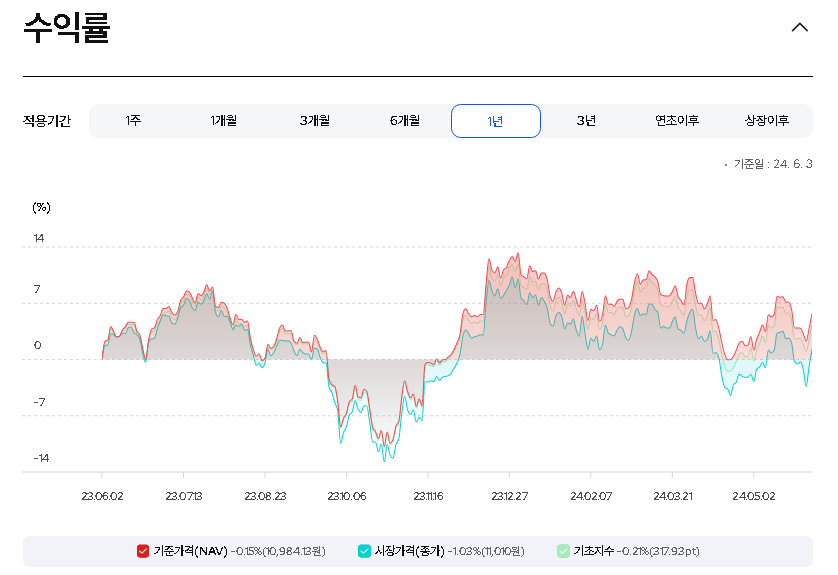838x575 pixels.
Task: Click the -7 y-axis value
Action: click(x=40, y=402)
